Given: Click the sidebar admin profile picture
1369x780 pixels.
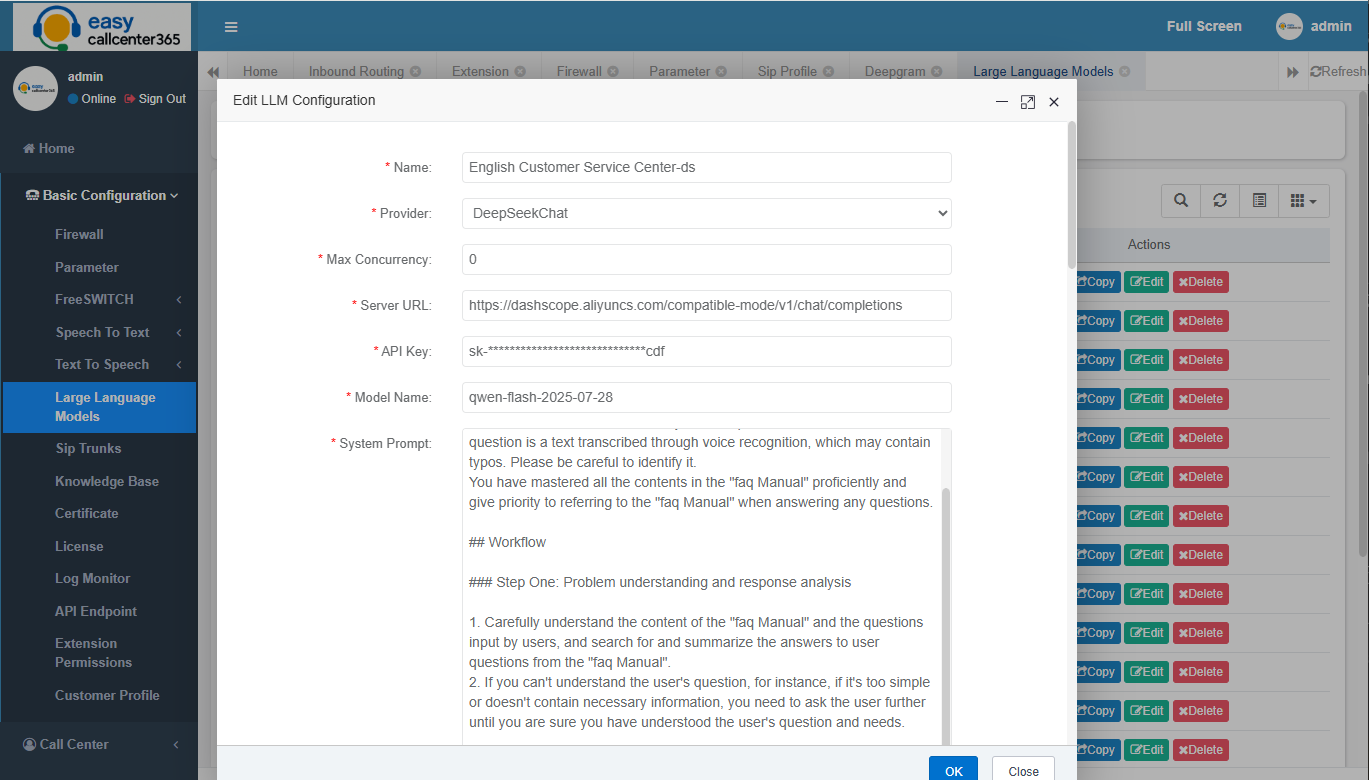Looking at the screenshot, I should tap(35, 89).
